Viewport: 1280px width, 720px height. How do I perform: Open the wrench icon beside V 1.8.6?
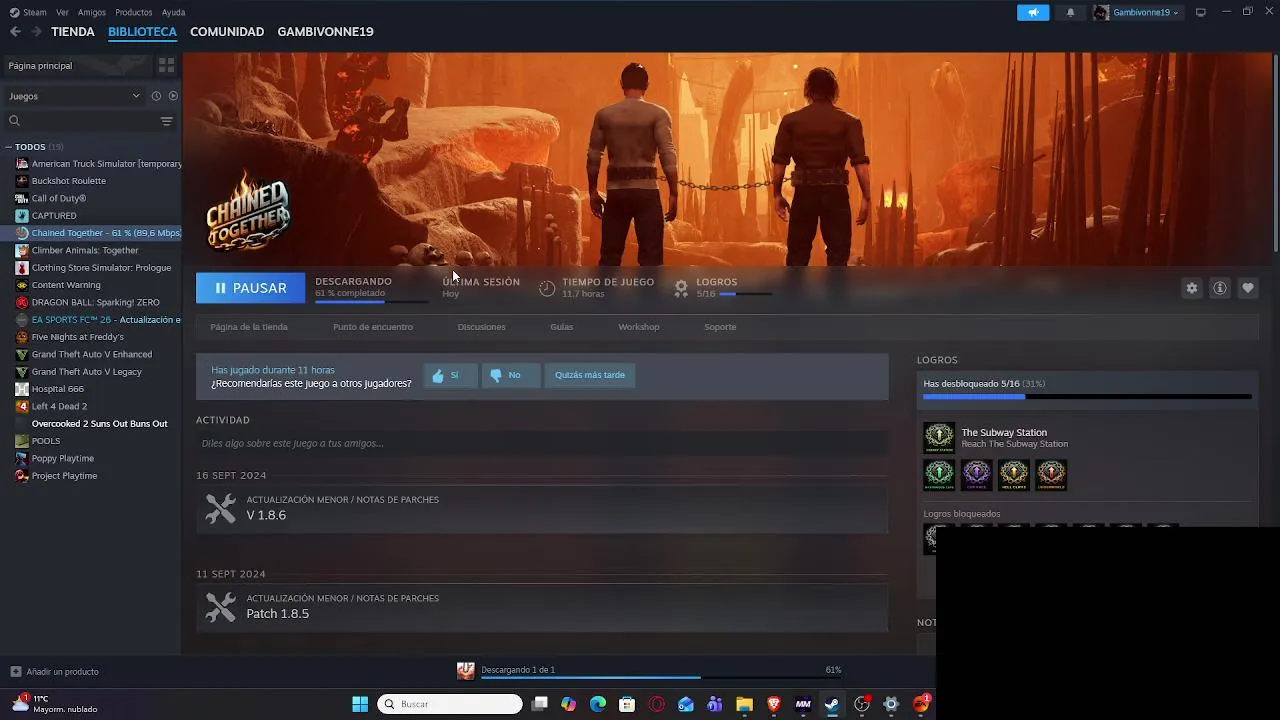(x=220, y=508)
